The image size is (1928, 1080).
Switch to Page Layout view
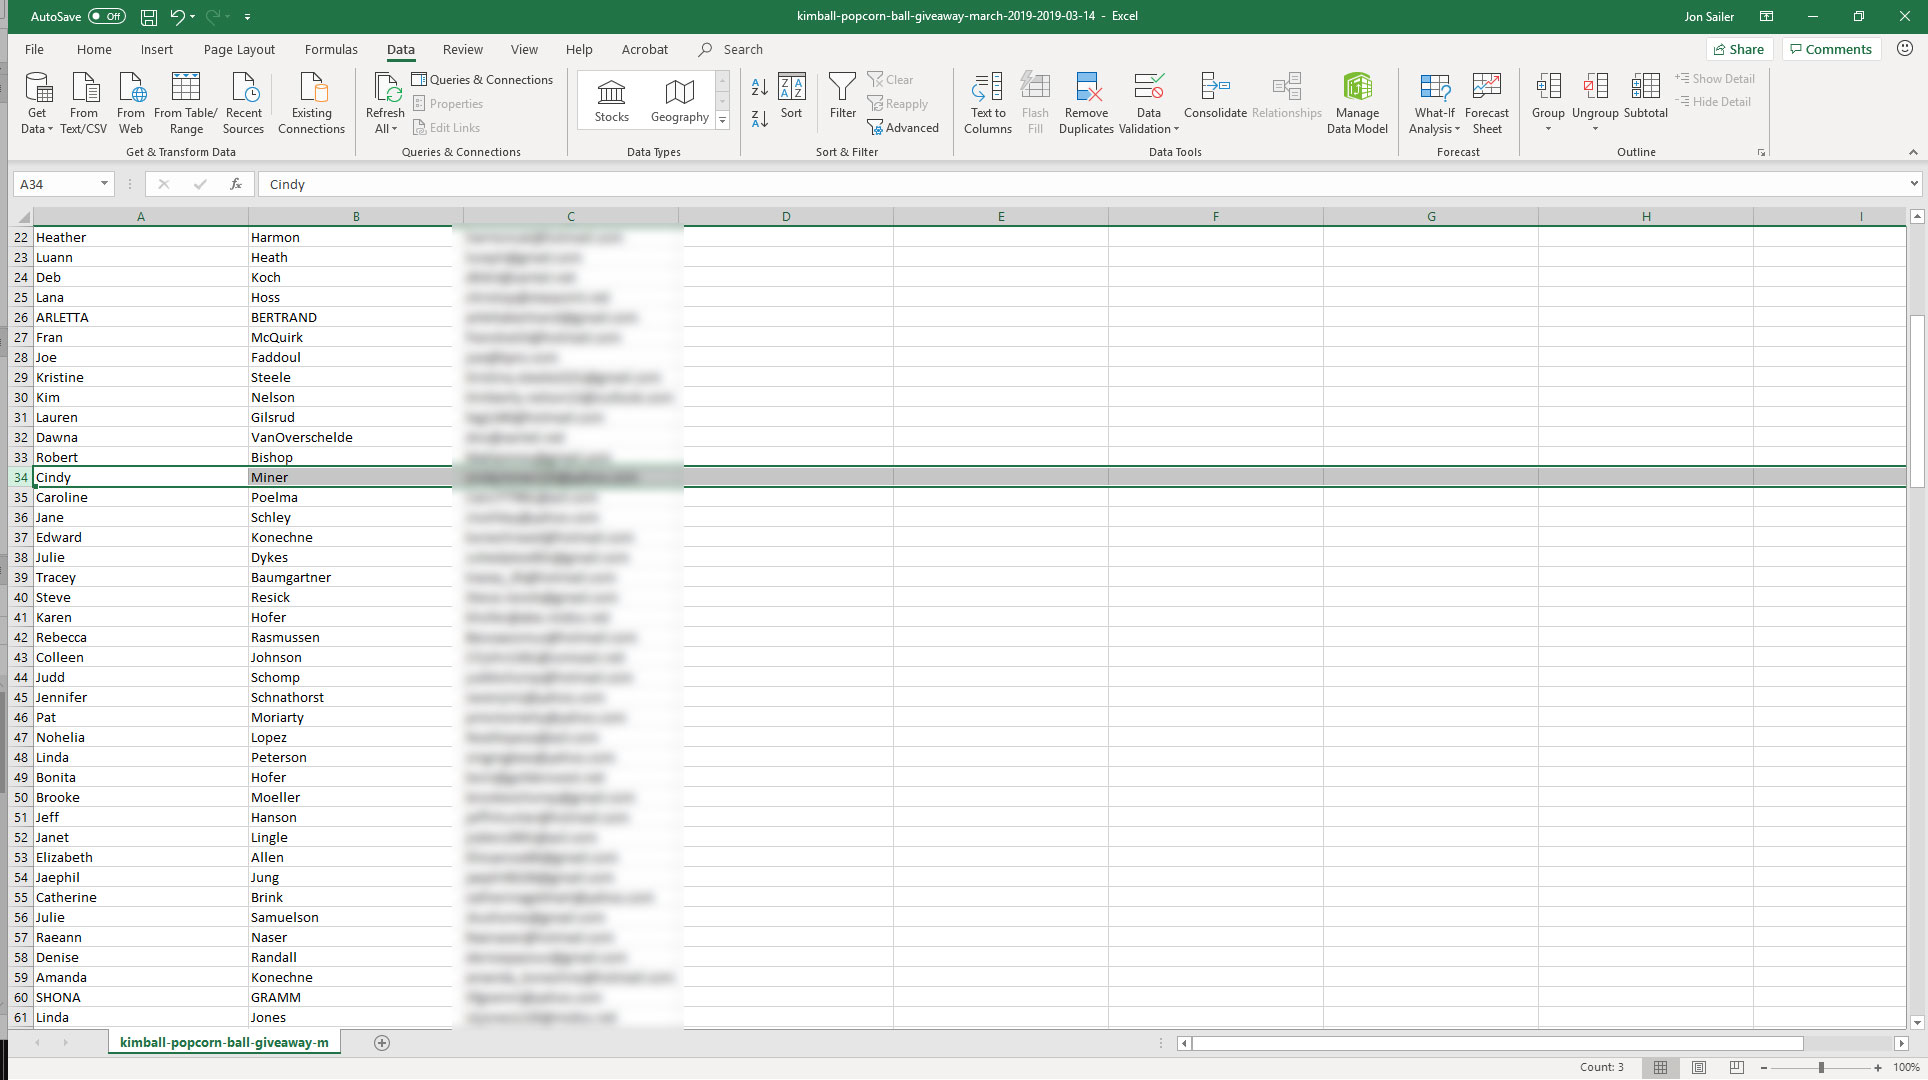(1698, 1068)
